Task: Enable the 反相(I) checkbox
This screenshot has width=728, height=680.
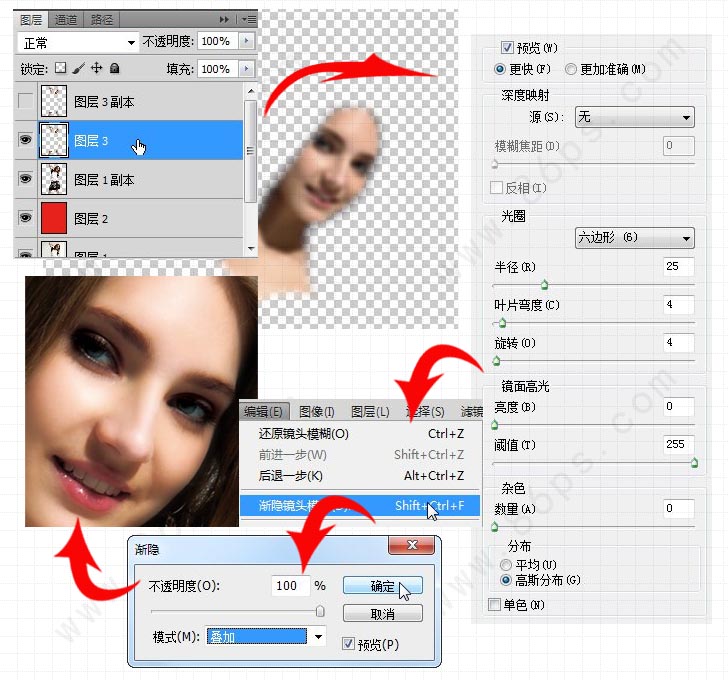Action: click(x=496, y=188)
